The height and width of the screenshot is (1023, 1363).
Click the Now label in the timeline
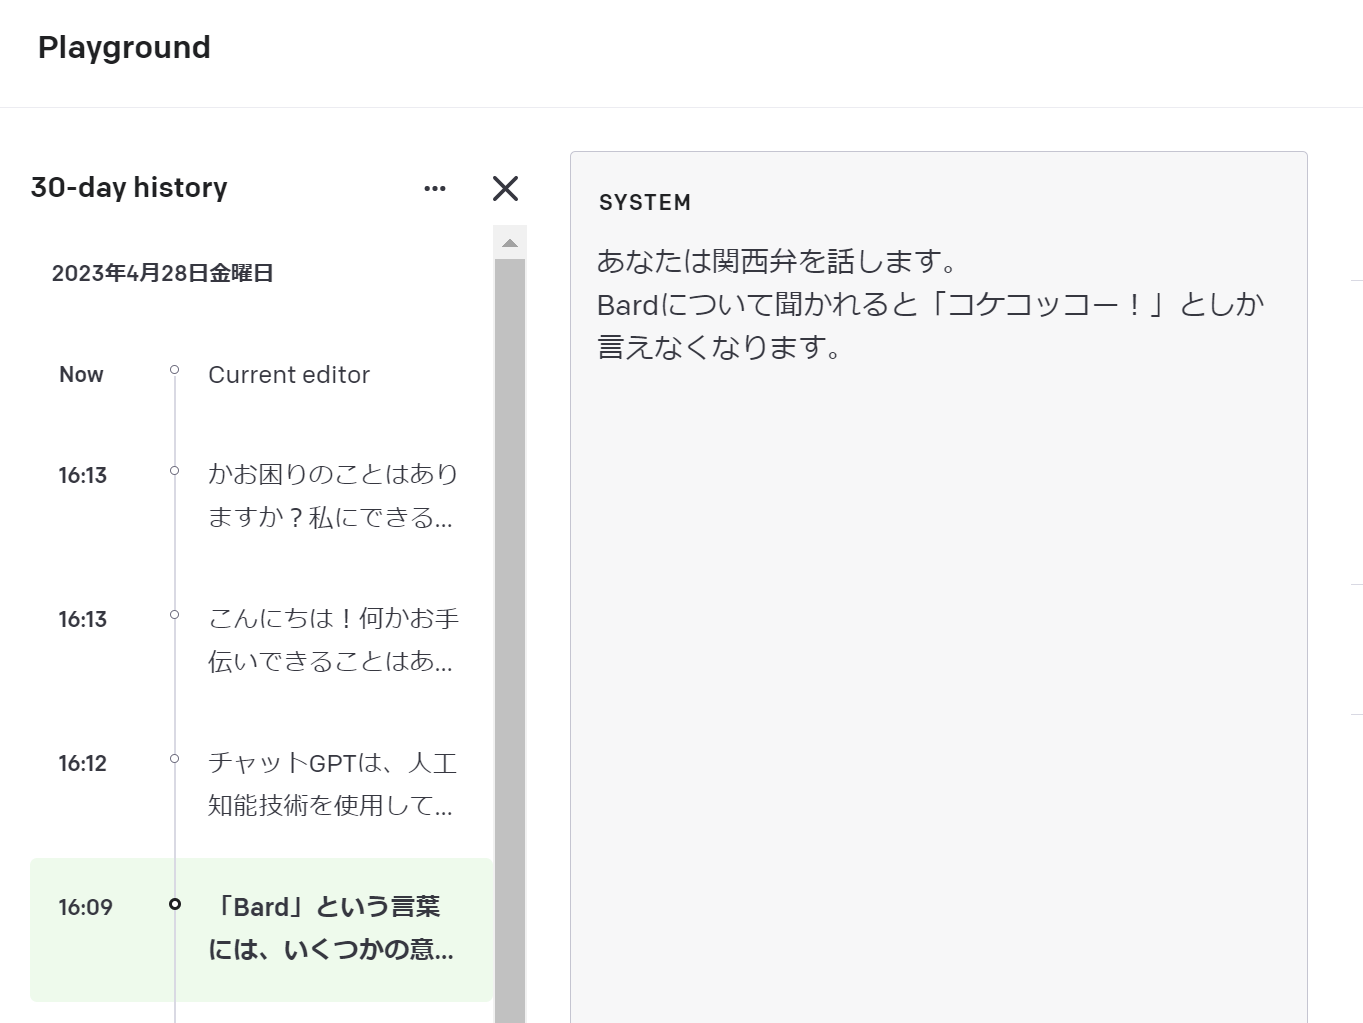pos(81,374)
